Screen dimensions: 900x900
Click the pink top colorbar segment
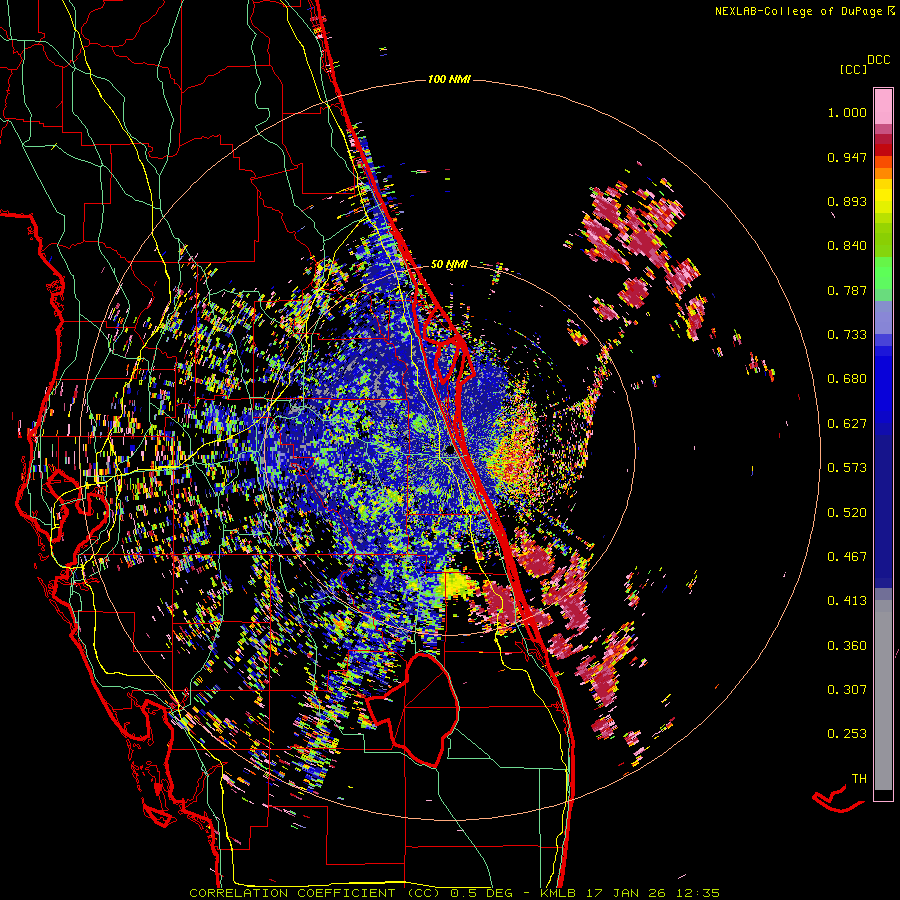click(x=883, y=107)
